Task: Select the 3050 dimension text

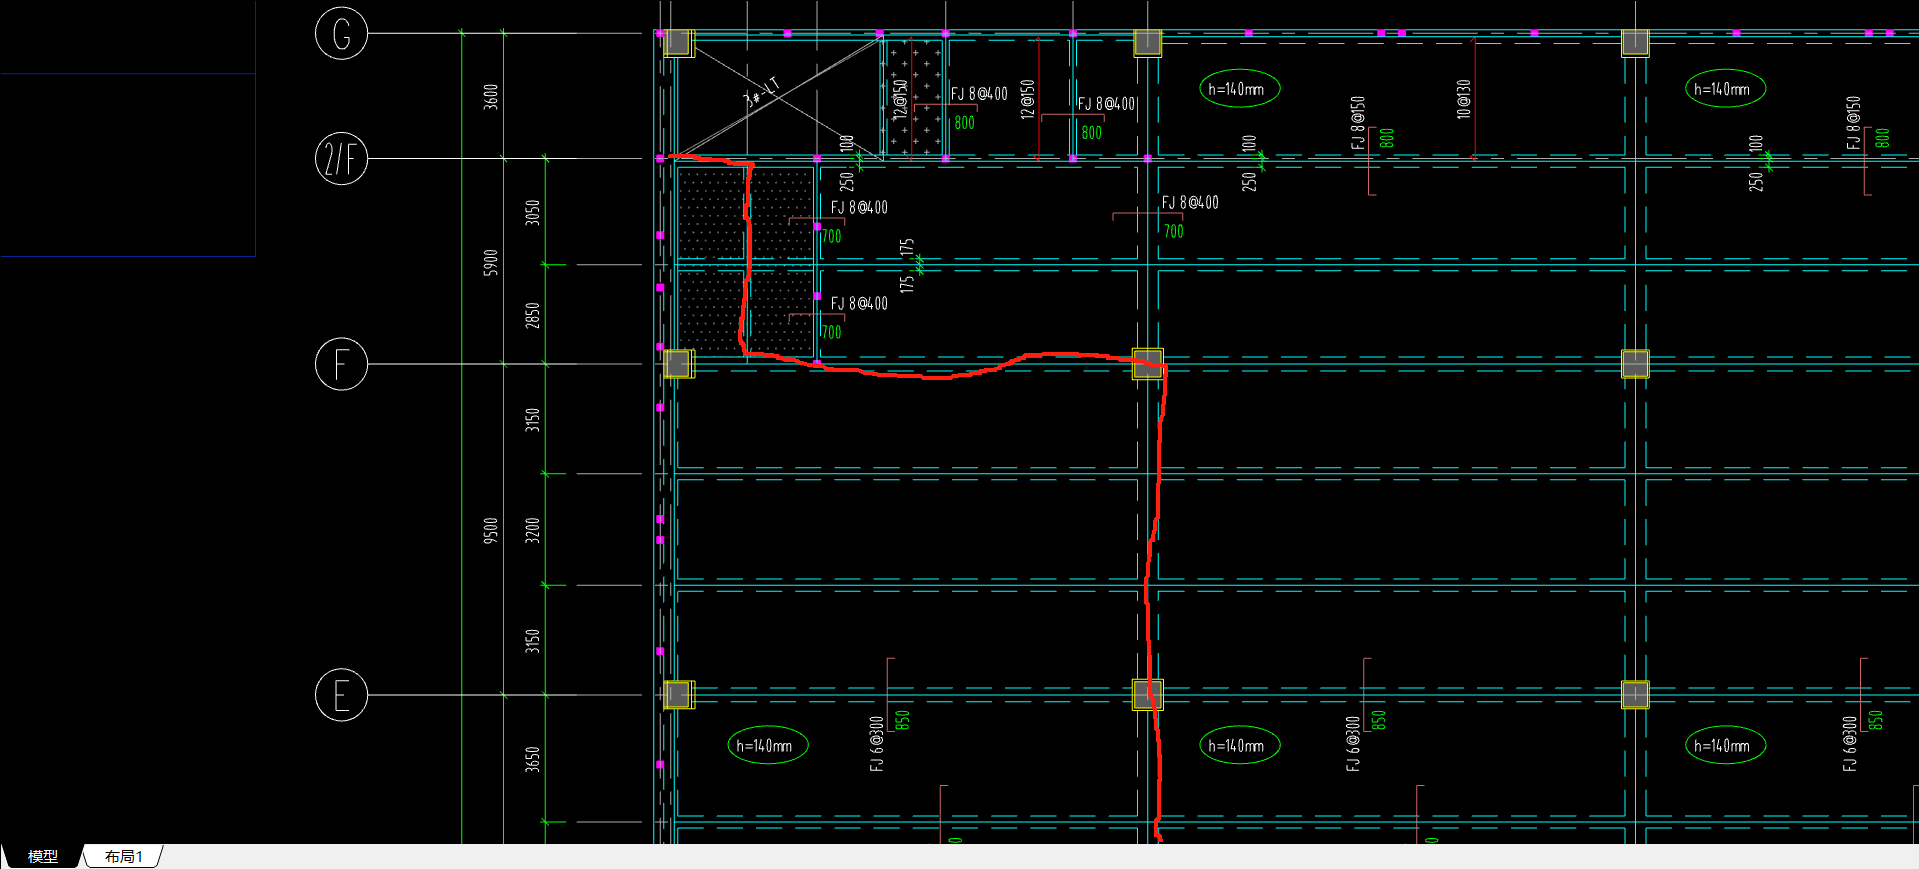Action: (x=532, y=212)
